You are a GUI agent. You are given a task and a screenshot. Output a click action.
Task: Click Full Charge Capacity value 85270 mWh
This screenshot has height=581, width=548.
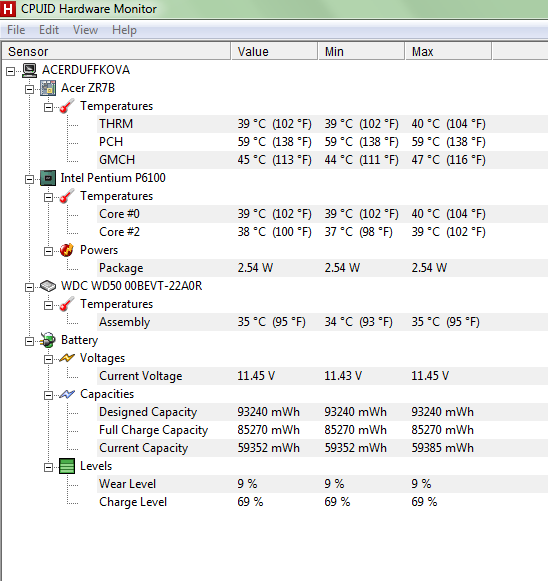[269, 430]
